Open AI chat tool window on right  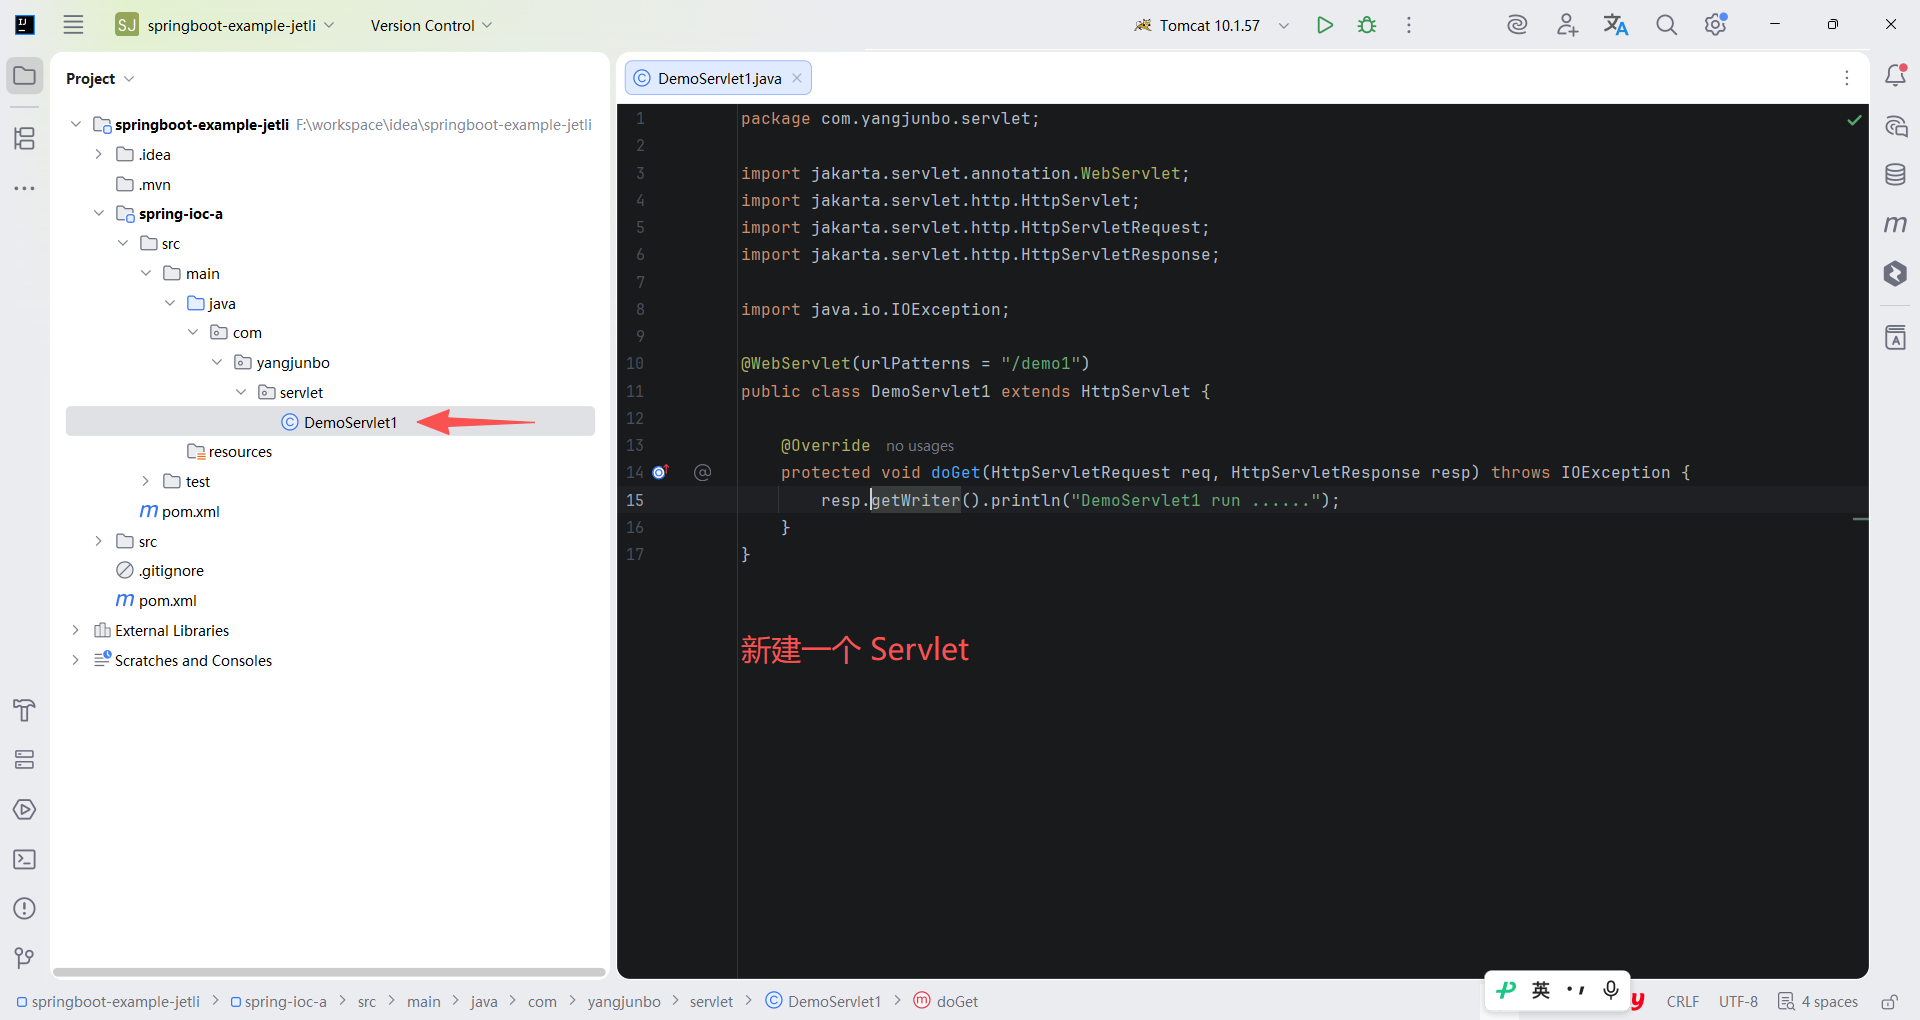click(x=1895, y=126)
